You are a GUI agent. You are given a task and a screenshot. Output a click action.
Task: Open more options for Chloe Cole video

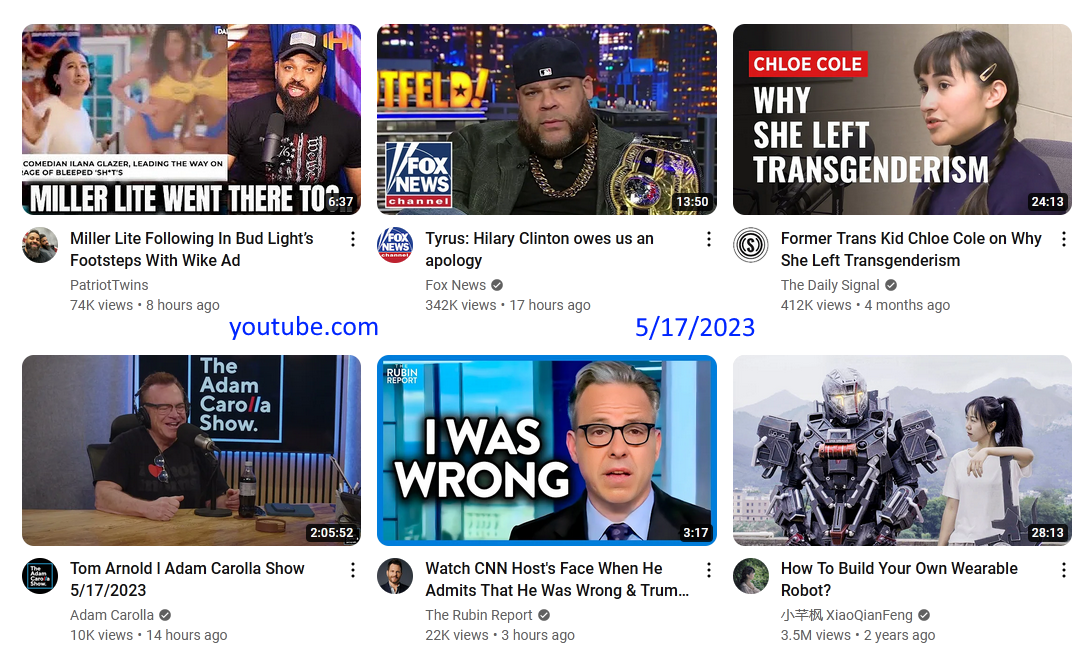pyautogui.click(x=1064, y=239)
